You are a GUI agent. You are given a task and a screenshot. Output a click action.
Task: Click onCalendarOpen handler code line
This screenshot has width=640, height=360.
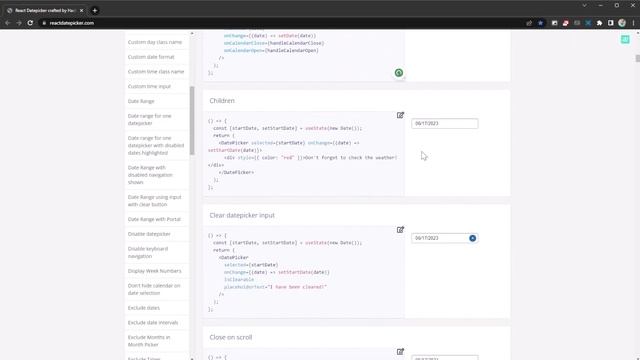click(271, 50)
